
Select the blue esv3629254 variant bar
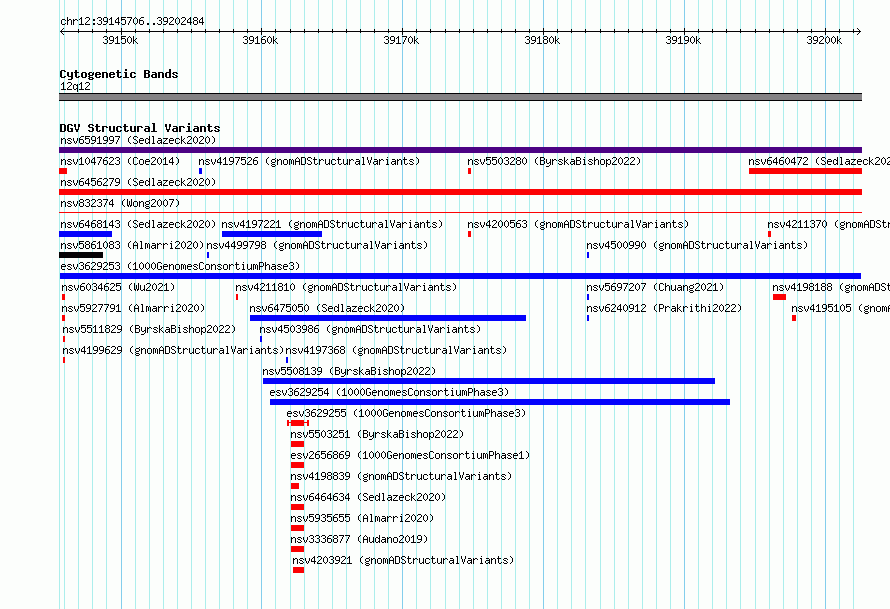[500, 402]
